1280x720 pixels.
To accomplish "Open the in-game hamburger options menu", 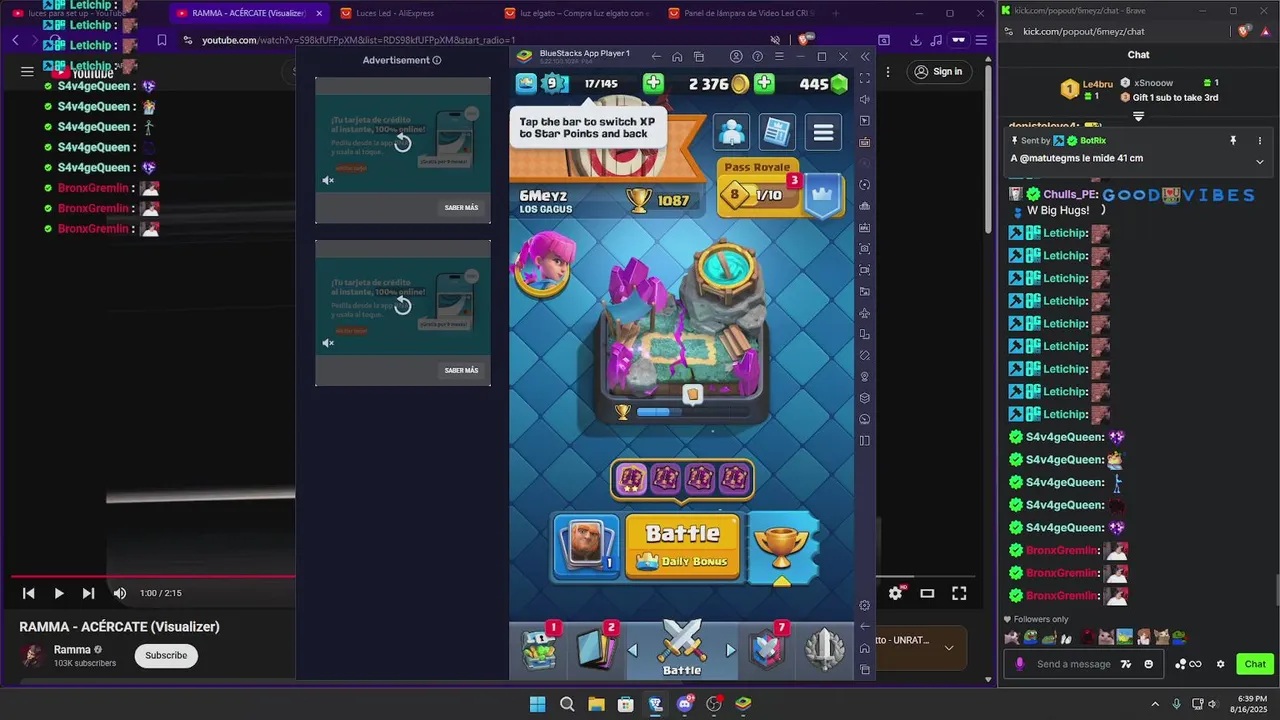I will (823, 132).
